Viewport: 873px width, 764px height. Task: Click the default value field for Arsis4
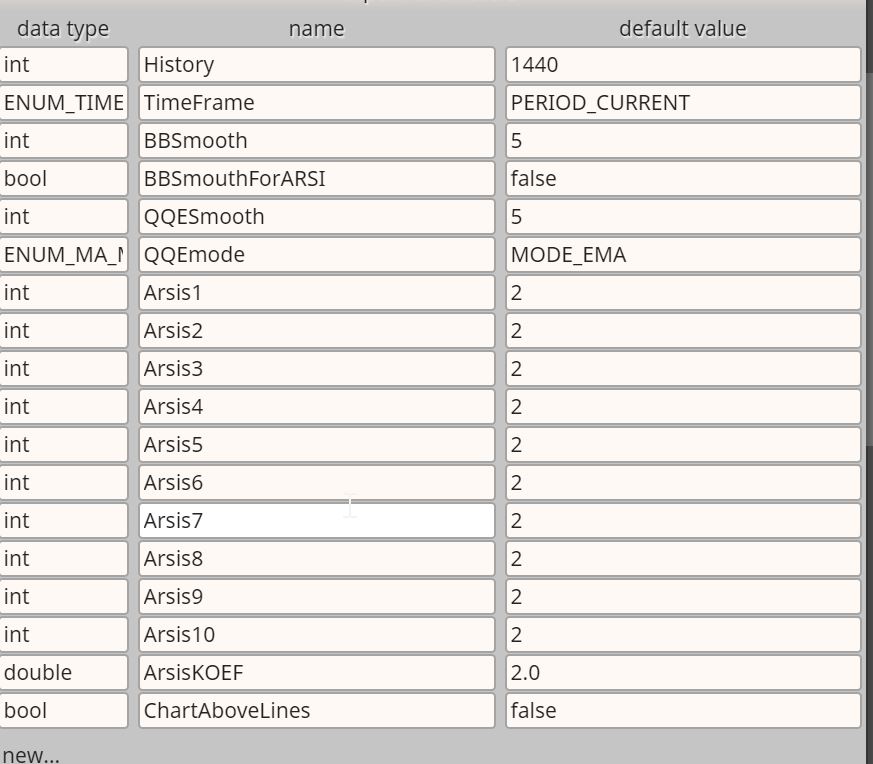[x=683, y=407]
